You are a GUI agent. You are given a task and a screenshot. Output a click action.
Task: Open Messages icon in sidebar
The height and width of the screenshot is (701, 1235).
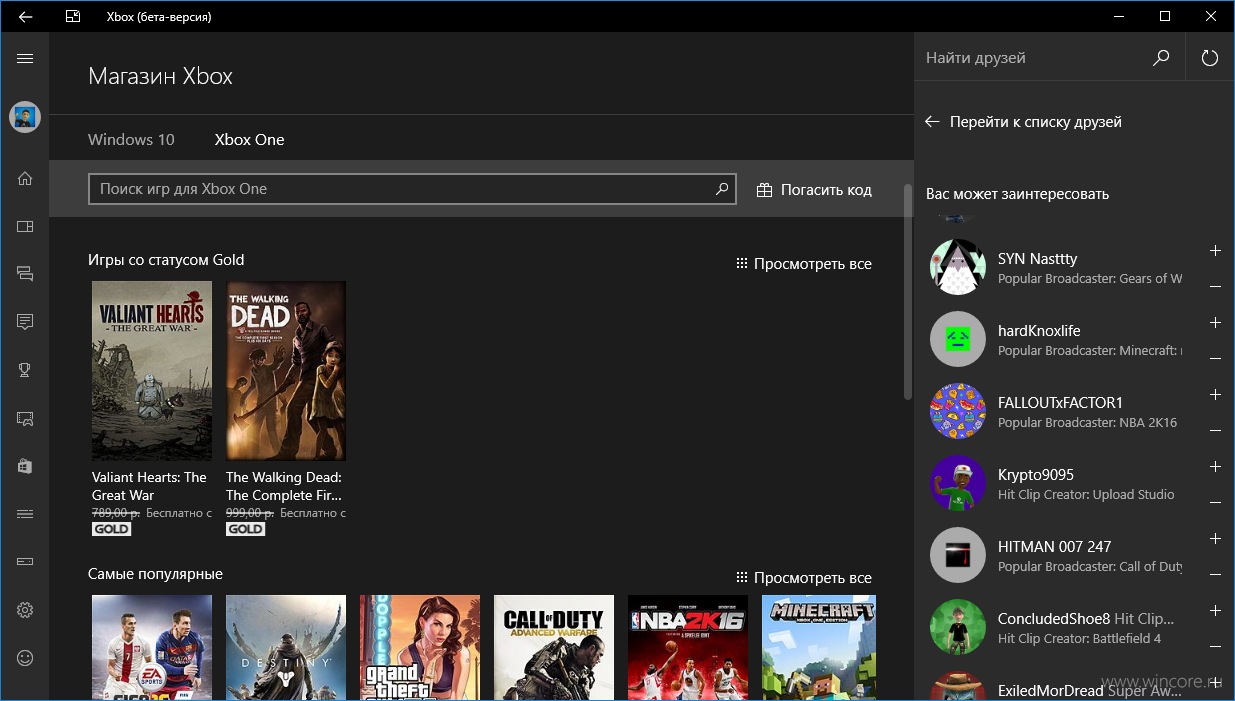(x=25, y=273)
